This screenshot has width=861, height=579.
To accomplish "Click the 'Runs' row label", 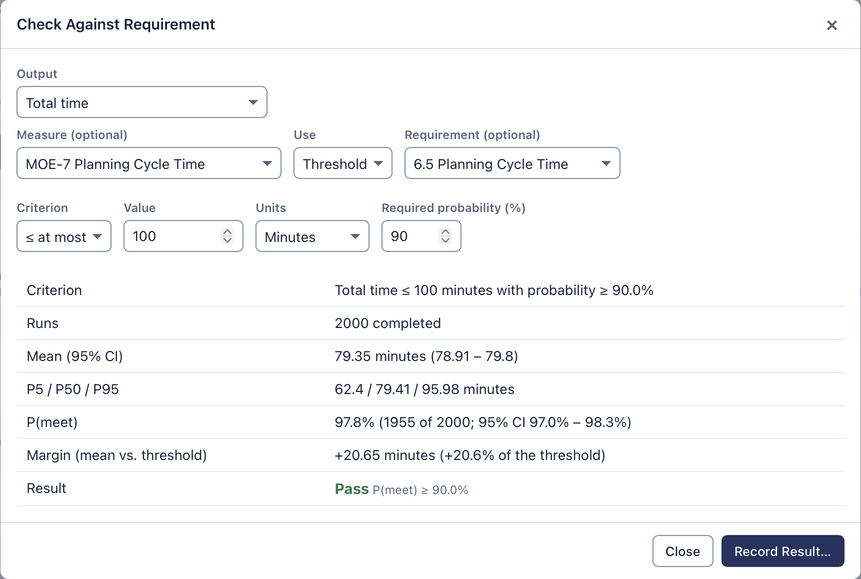I will point(42,323).
